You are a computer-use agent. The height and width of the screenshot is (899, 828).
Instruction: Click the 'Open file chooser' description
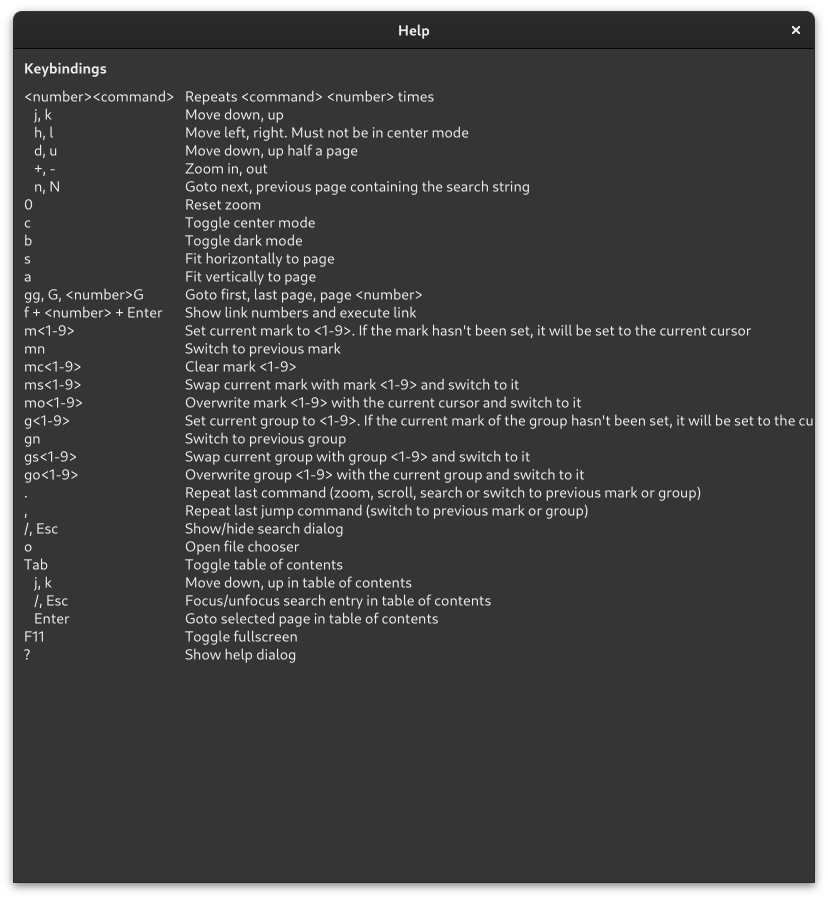[x=242, y=547]
